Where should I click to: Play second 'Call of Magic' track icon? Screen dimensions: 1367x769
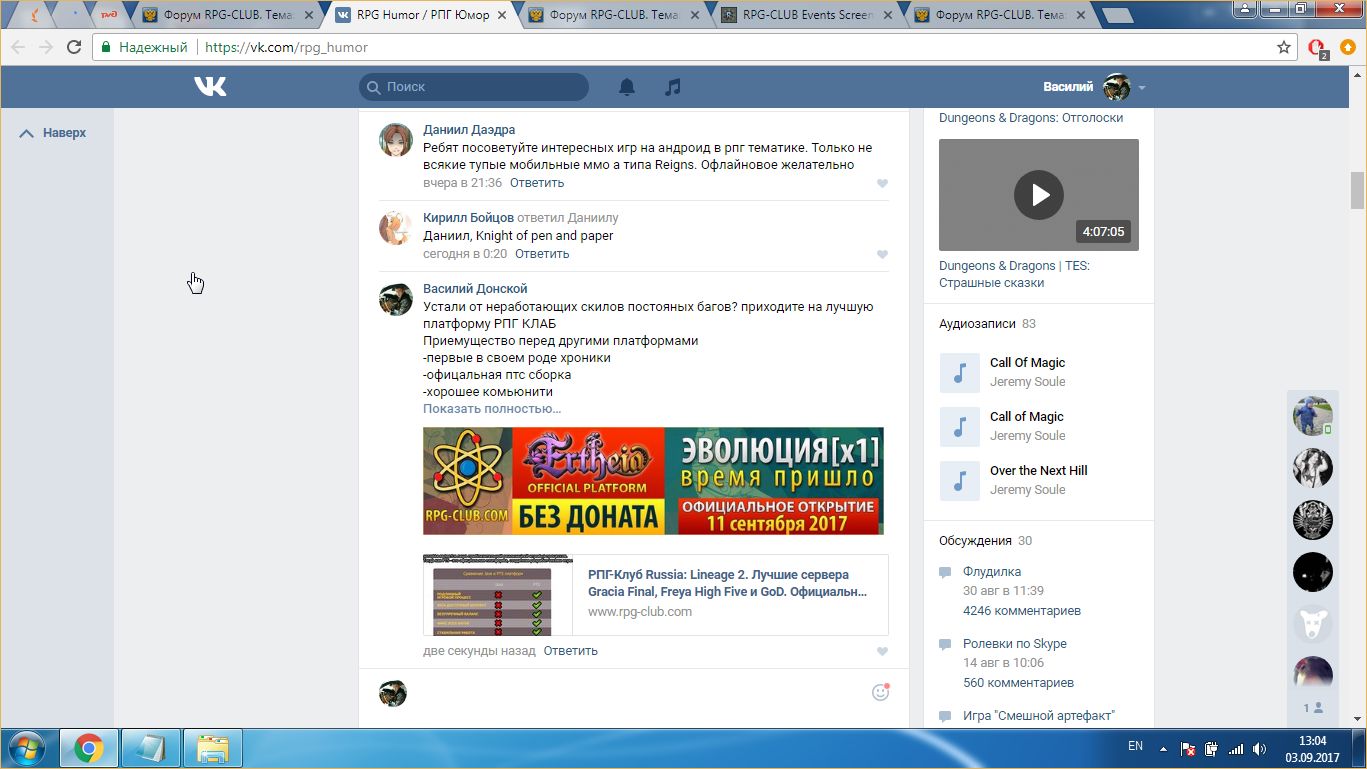click(960, 427)
